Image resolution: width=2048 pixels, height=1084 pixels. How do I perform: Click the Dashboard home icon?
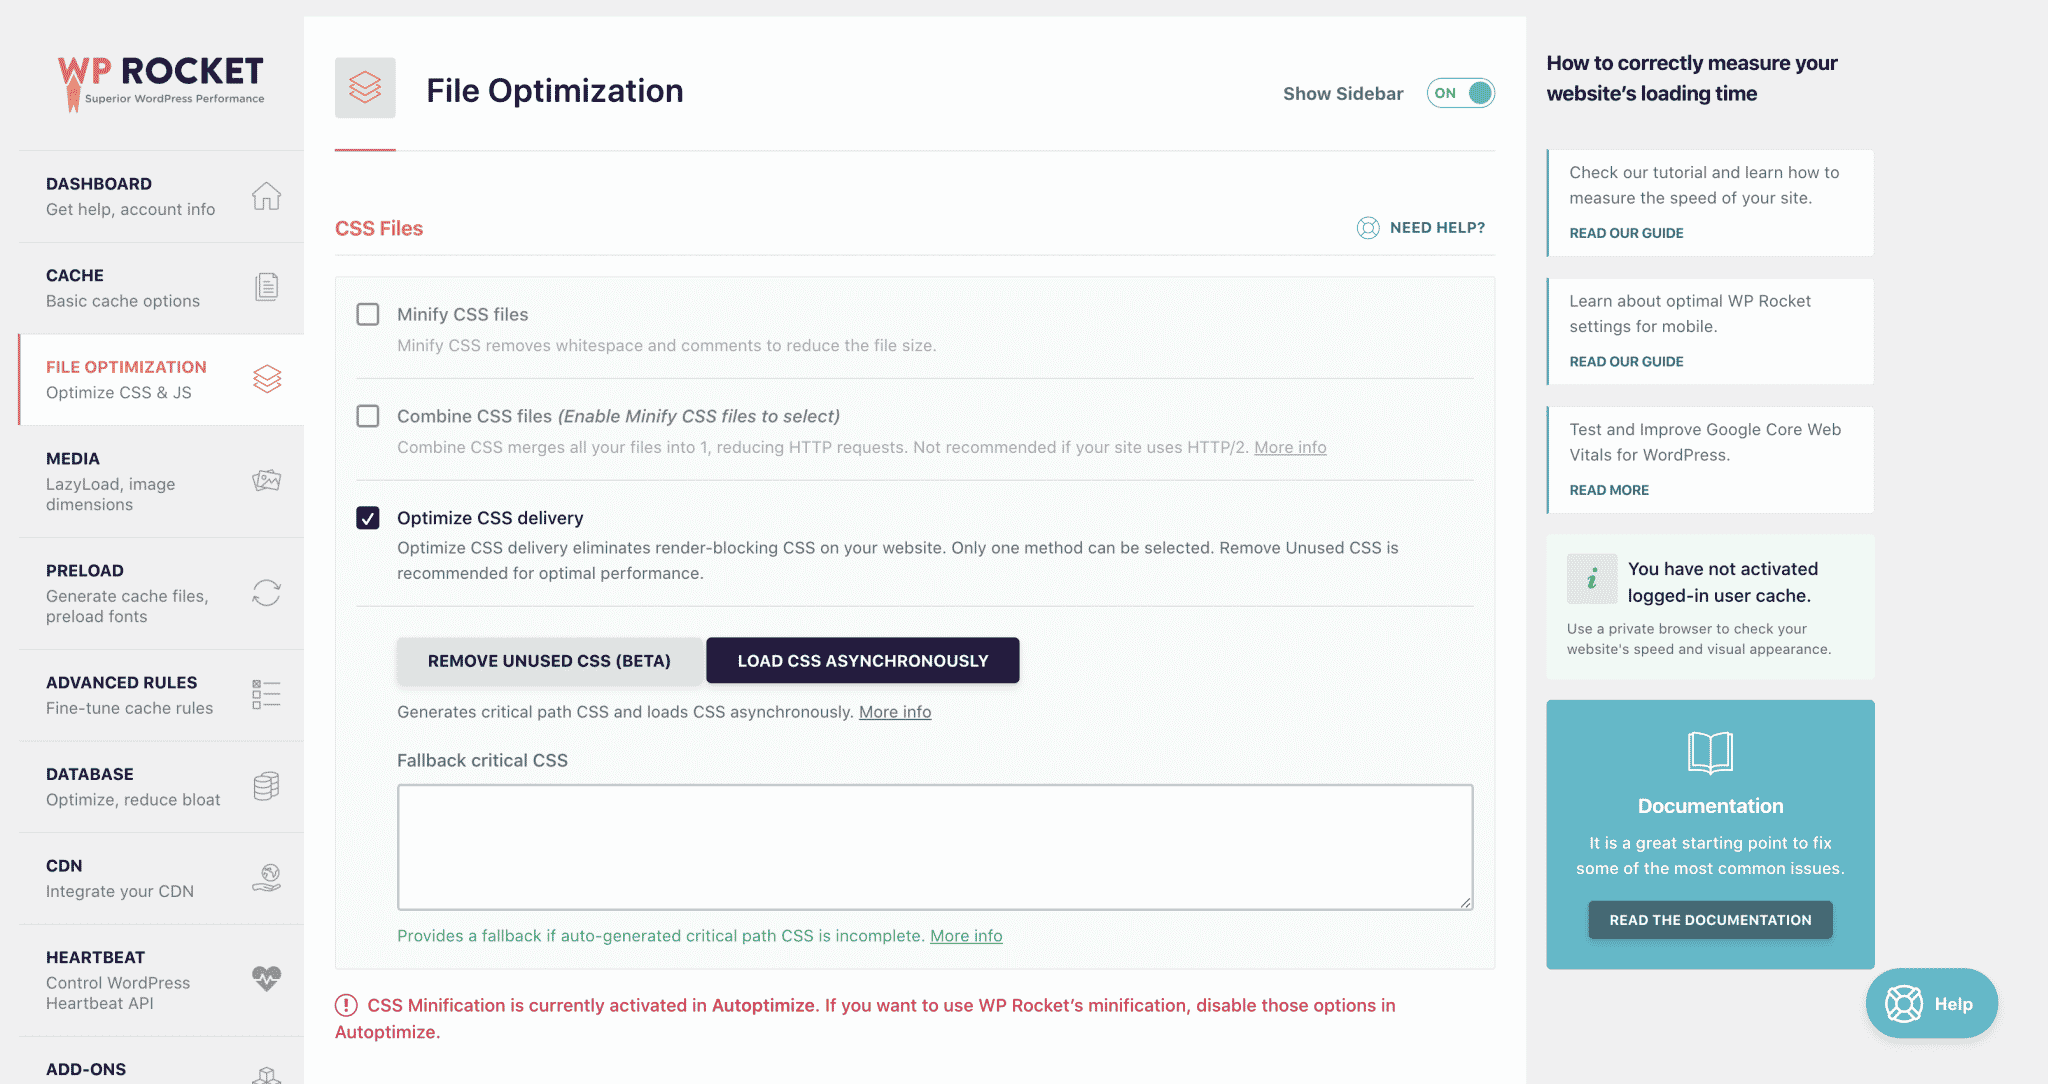[265, 195]
